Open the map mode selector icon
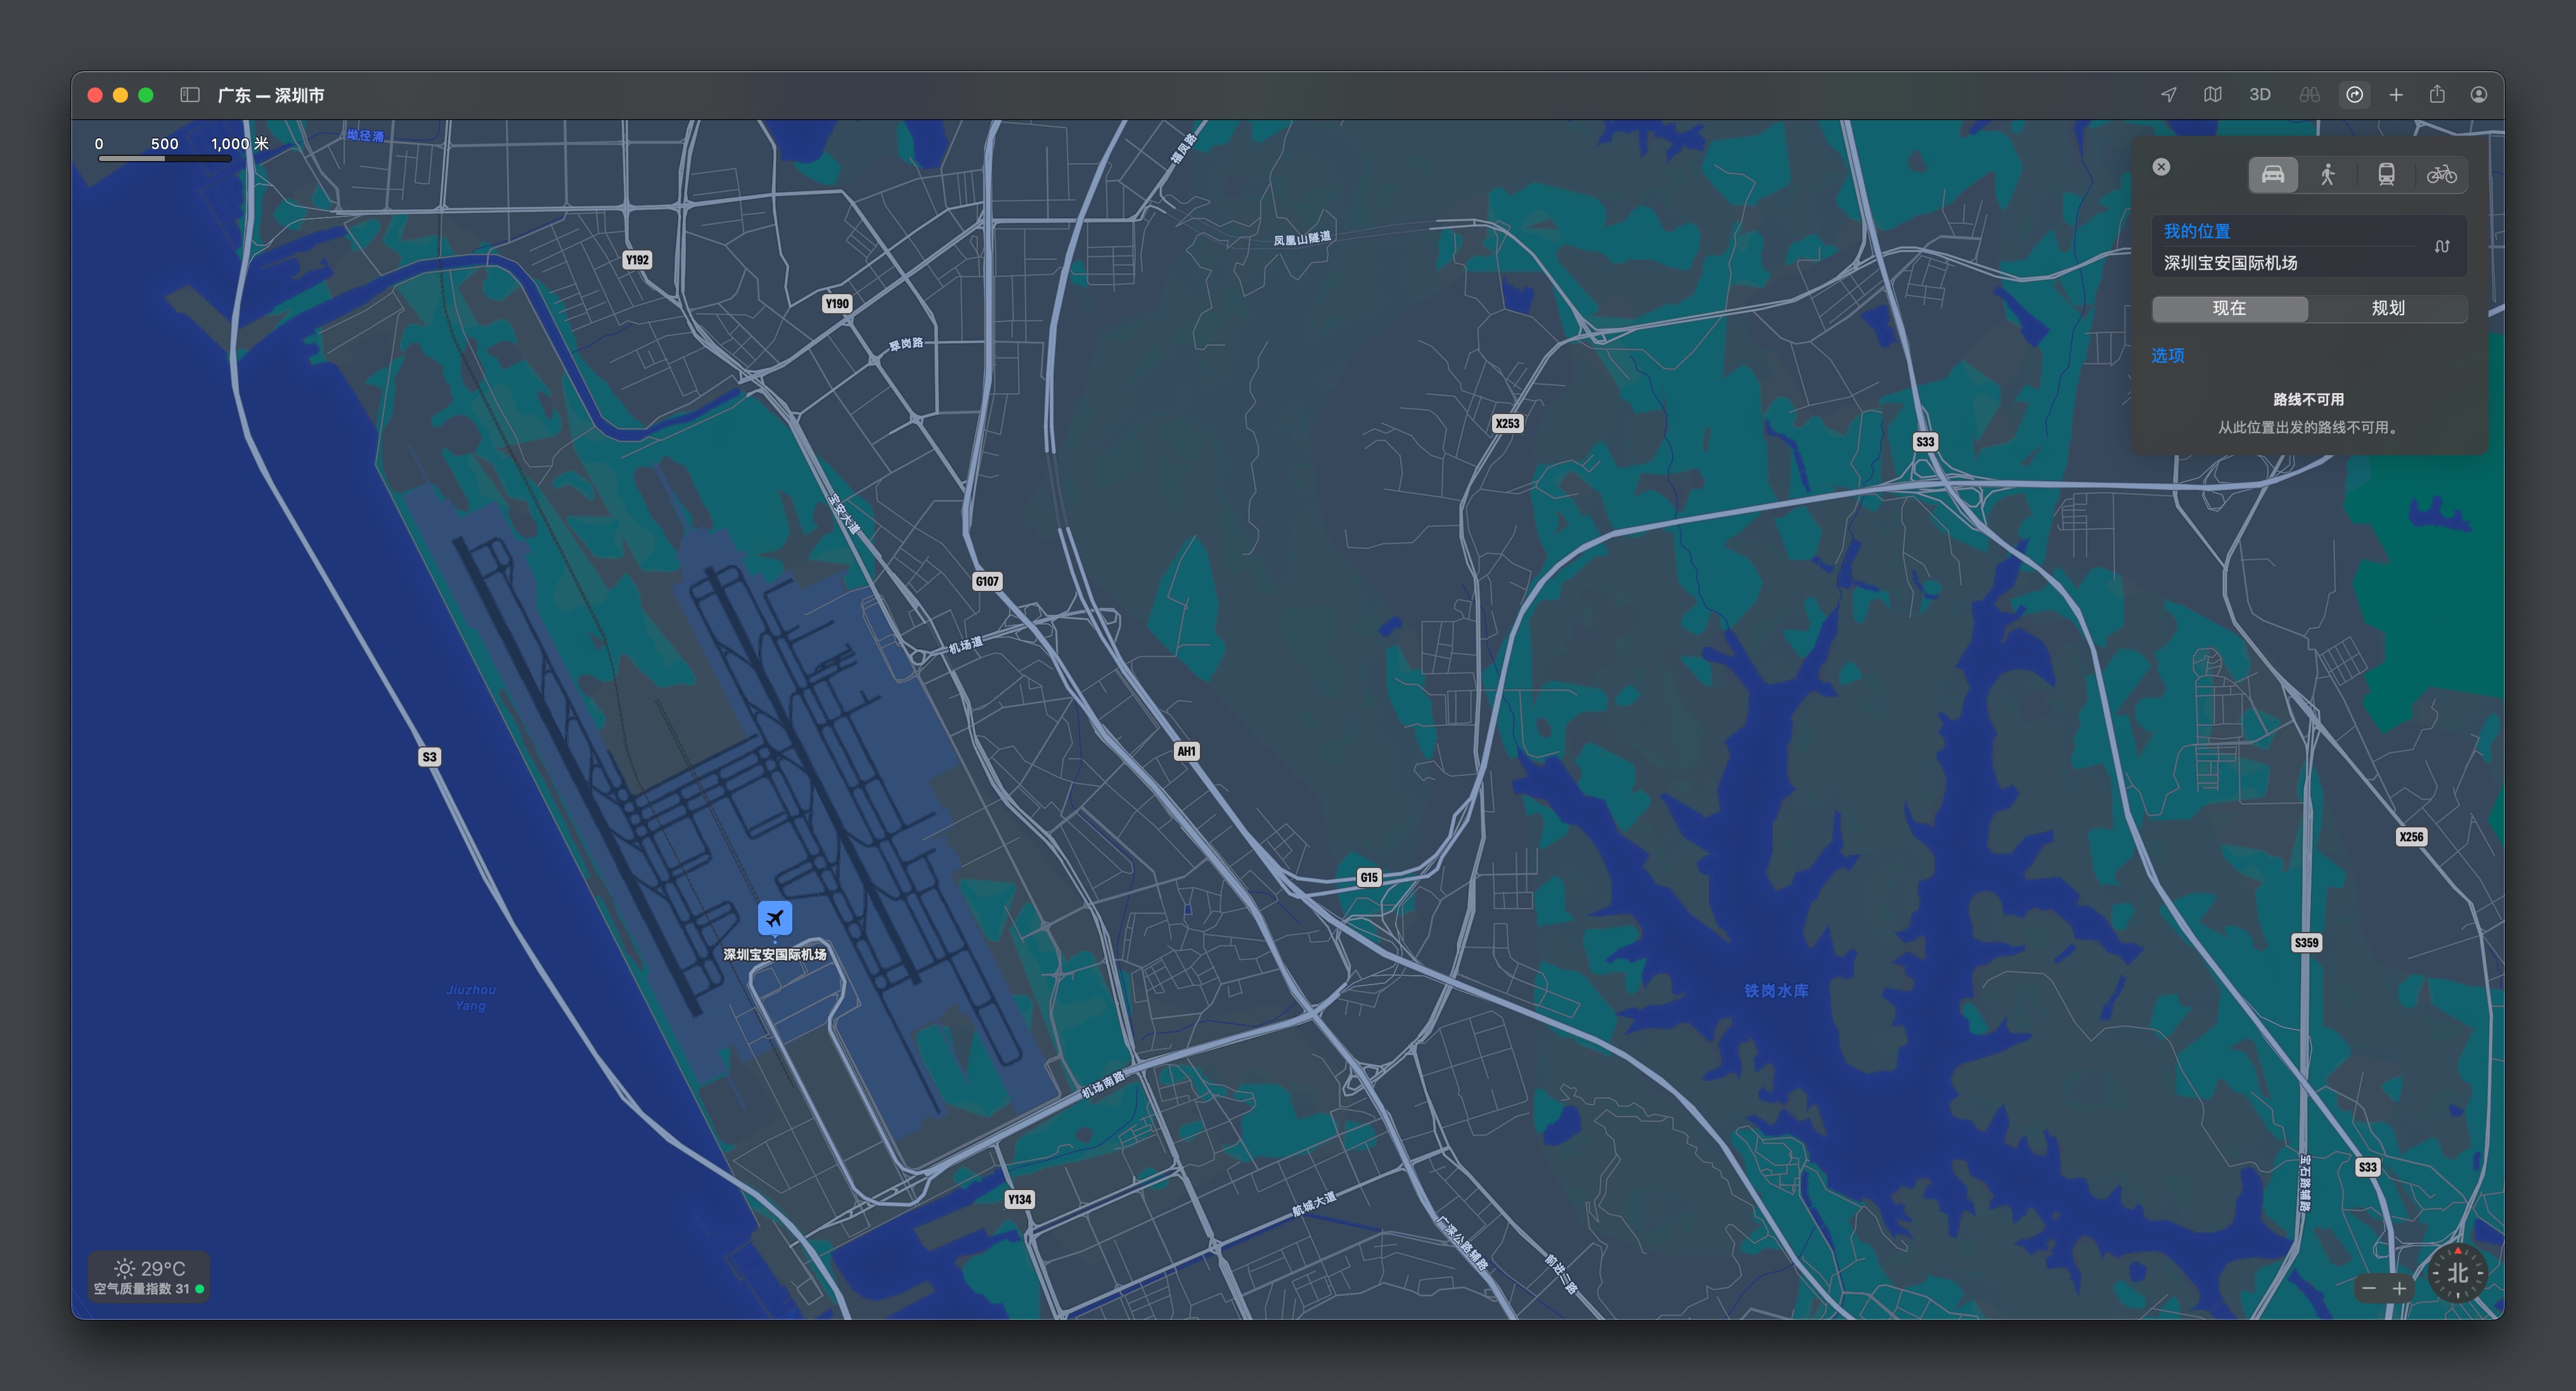This screenshot has height=1391, width=2576. tap(2212, 95)
